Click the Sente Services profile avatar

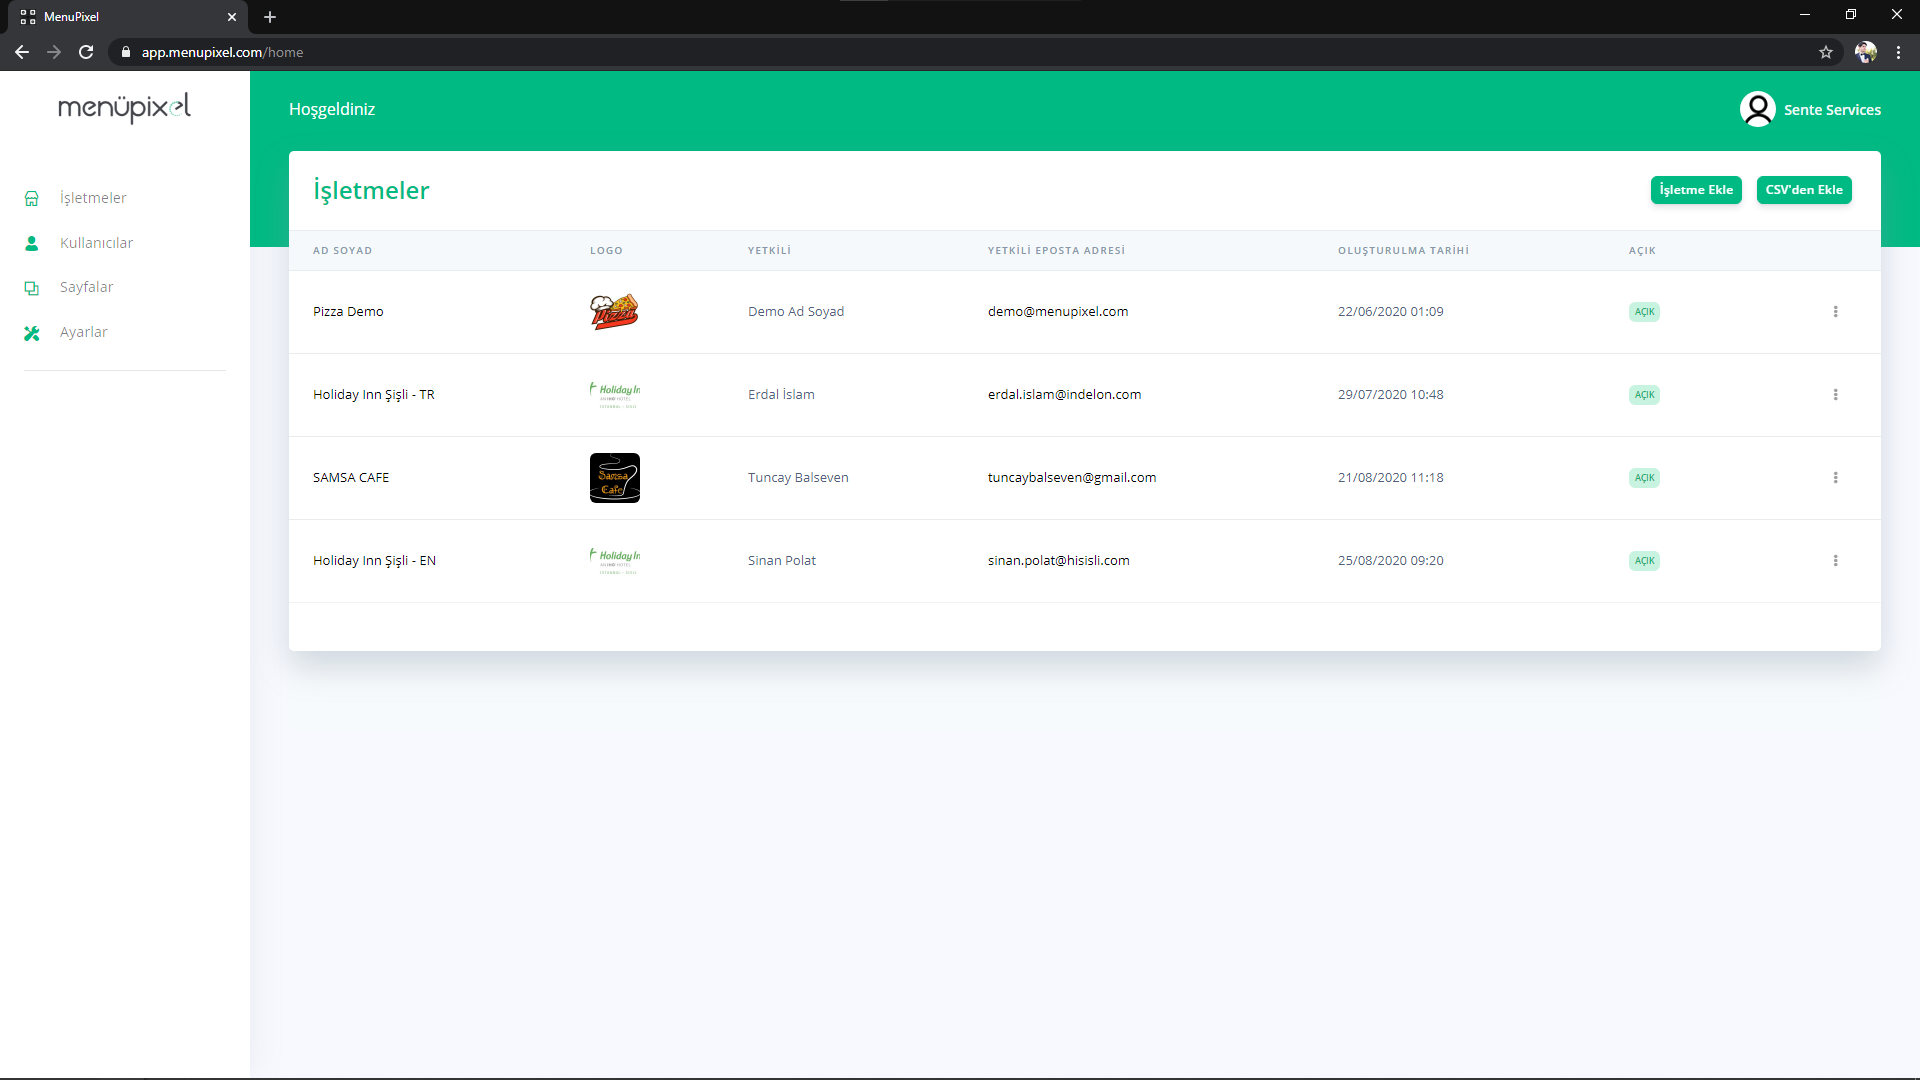click(1757, 109)
